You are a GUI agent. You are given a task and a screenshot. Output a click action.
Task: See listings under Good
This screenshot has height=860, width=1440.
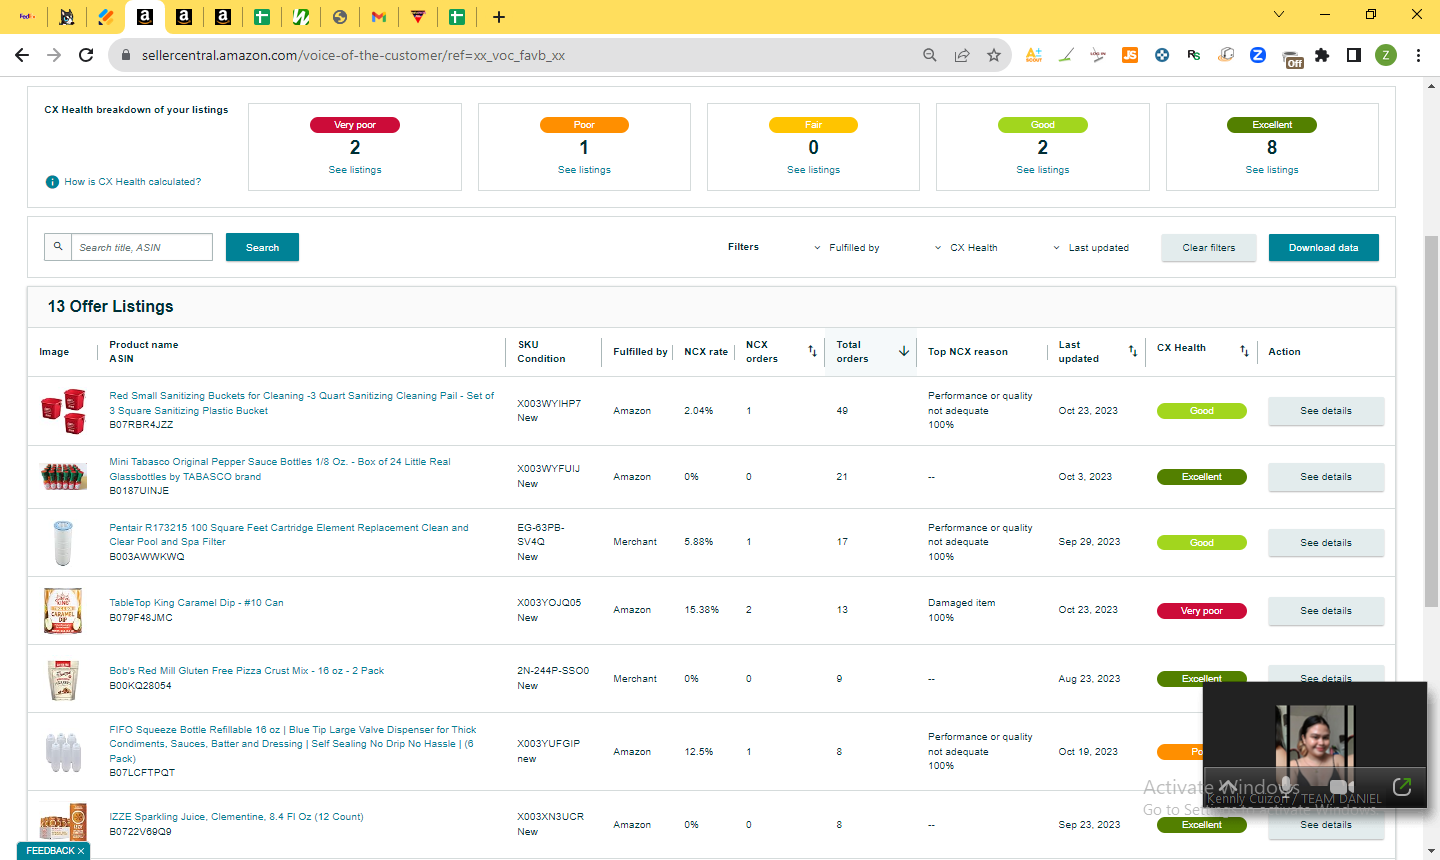1043,170
